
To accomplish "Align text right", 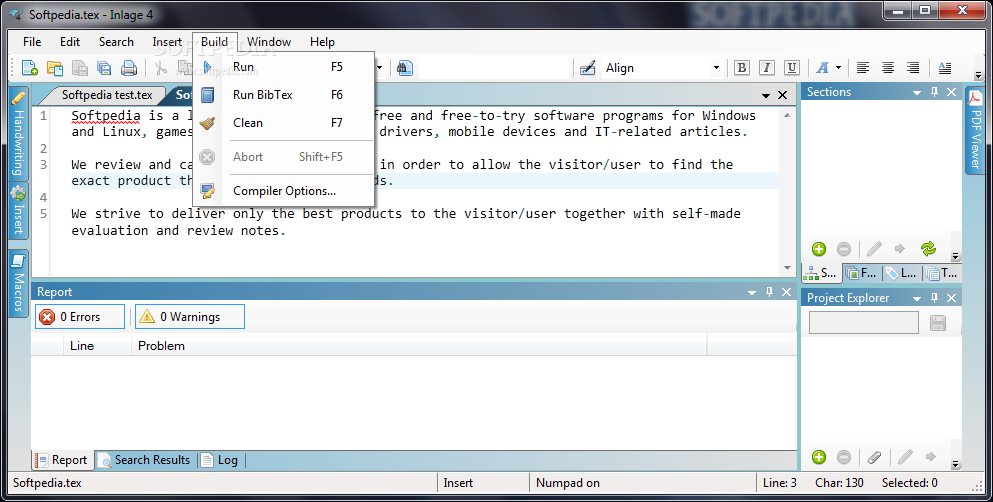I will click(913, 68).
